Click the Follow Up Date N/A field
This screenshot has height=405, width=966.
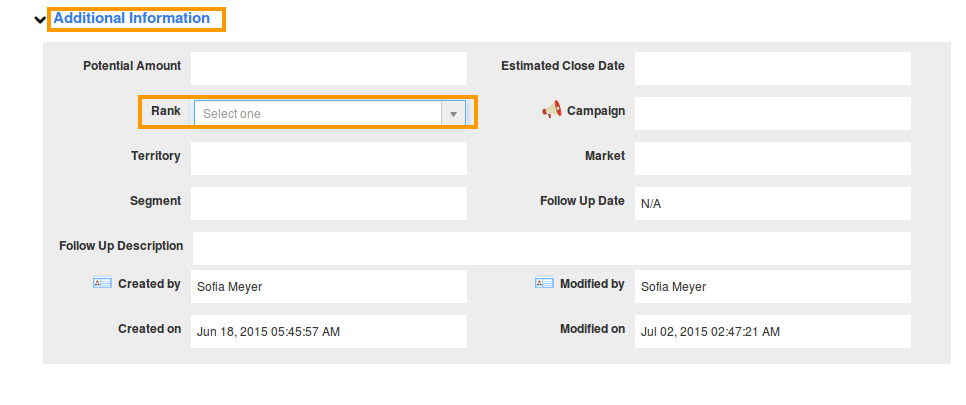[773, 203]
